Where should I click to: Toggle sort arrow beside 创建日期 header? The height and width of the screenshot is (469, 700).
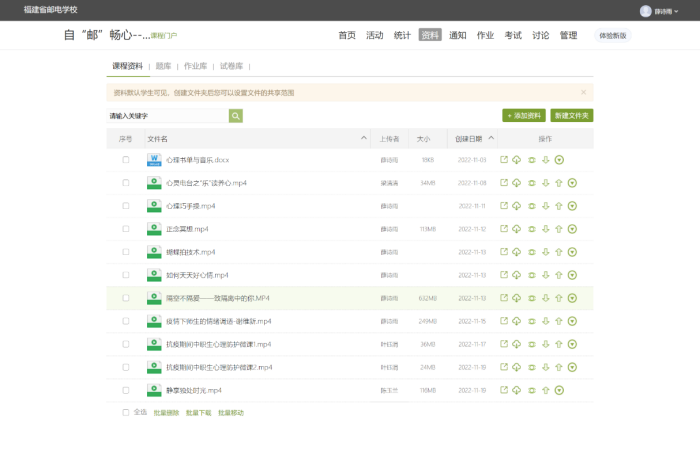tap(490, 138)
